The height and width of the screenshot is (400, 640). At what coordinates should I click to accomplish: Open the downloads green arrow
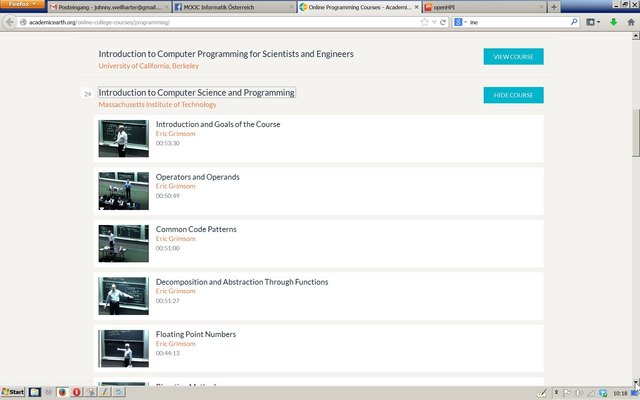[613, 22]
